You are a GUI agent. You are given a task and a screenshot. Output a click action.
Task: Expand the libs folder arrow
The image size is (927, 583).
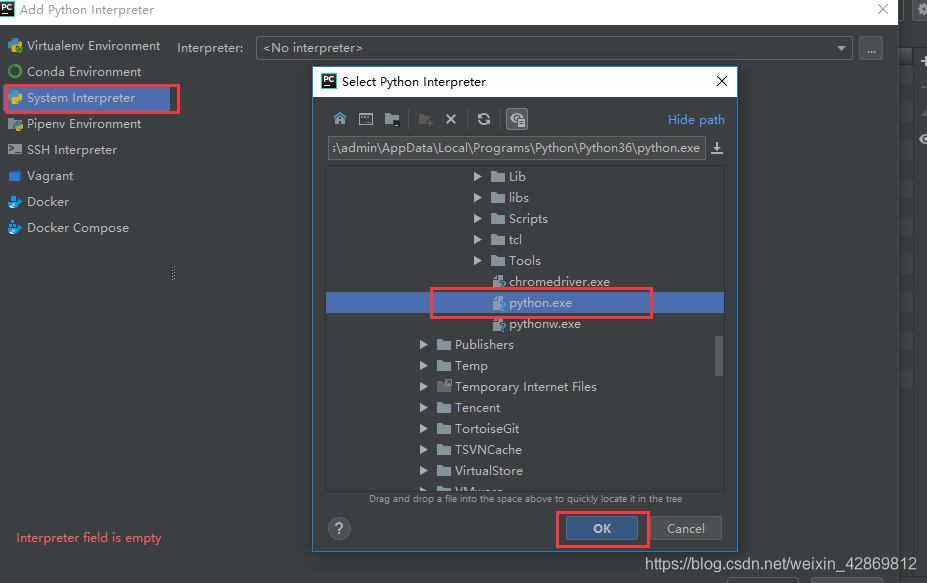point(478,197)
